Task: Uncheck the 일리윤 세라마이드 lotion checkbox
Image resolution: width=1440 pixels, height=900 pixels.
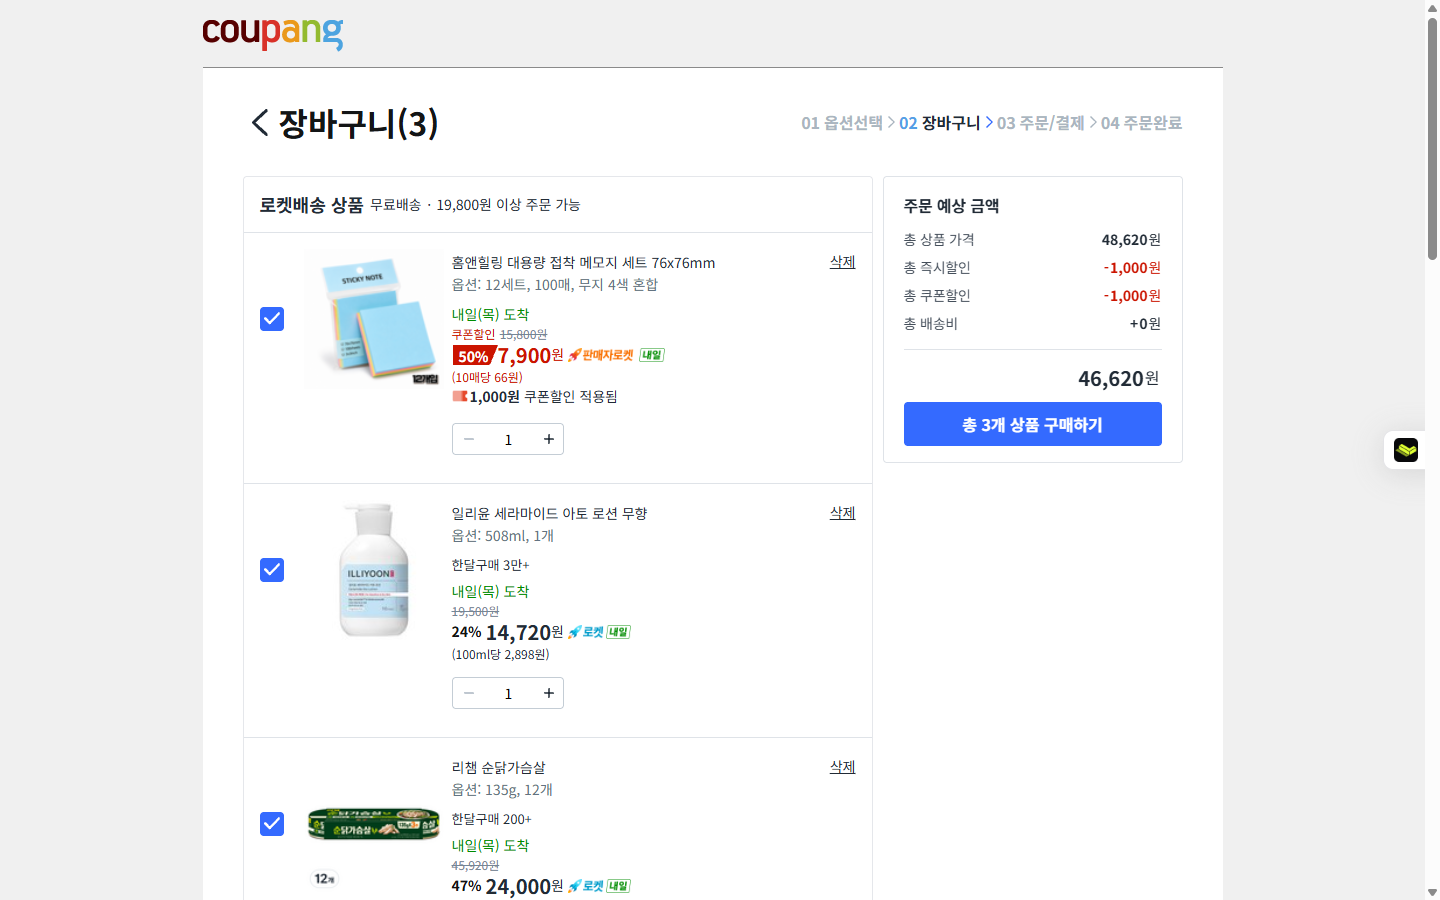Action: (272, 570)
